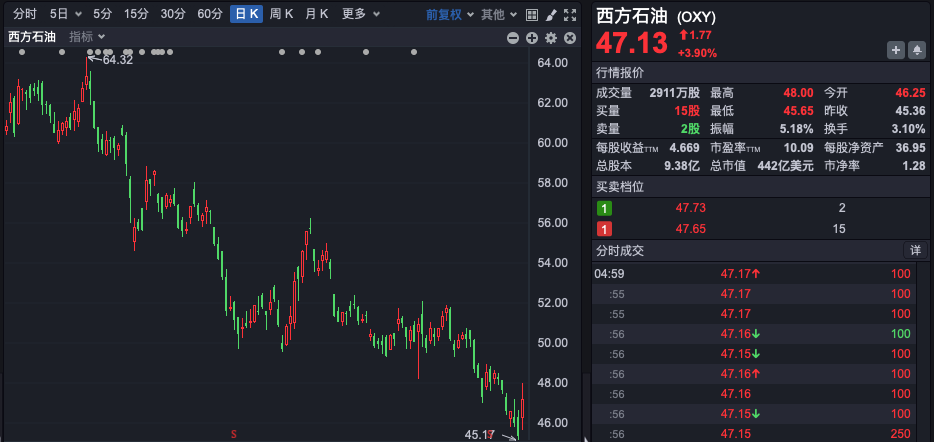The image size is (934, 442).
Task: Open the 更多 periods dropdown
Action: [x=360, y=14]
